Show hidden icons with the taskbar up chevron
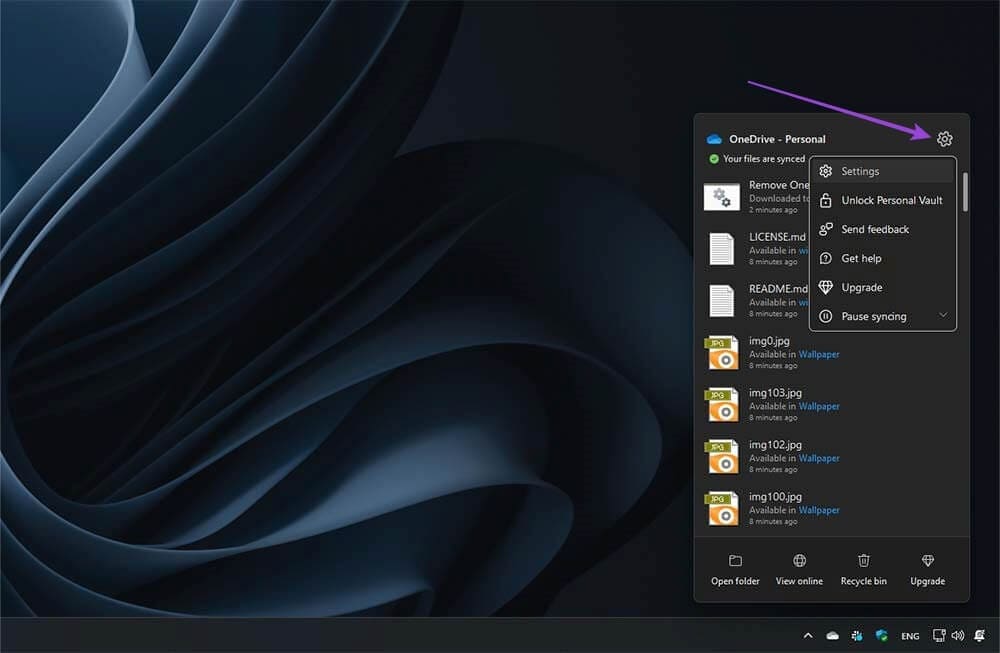The height and width of the screenshot is (653, 1000). pos(808,636)
